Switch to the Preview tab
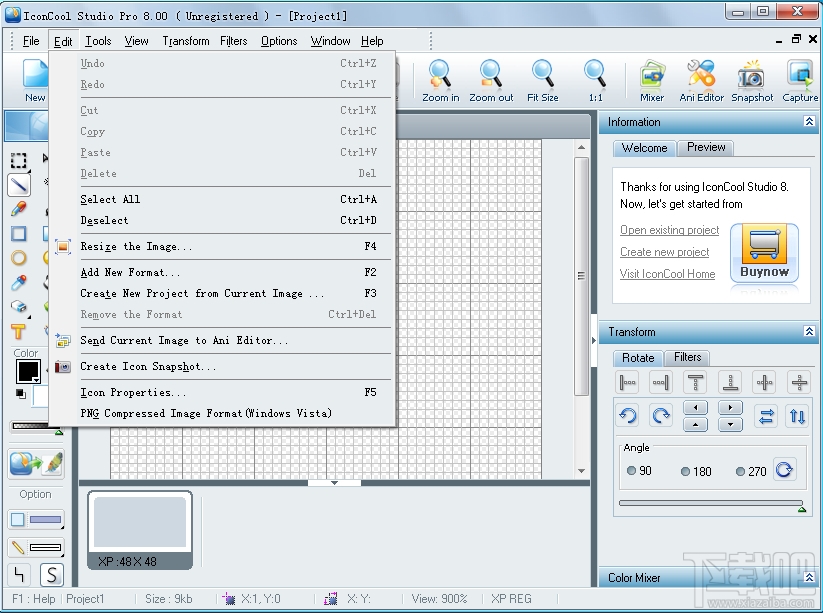Image resolution: width=823 pixels, height=613 pixels. pos(705,148)
